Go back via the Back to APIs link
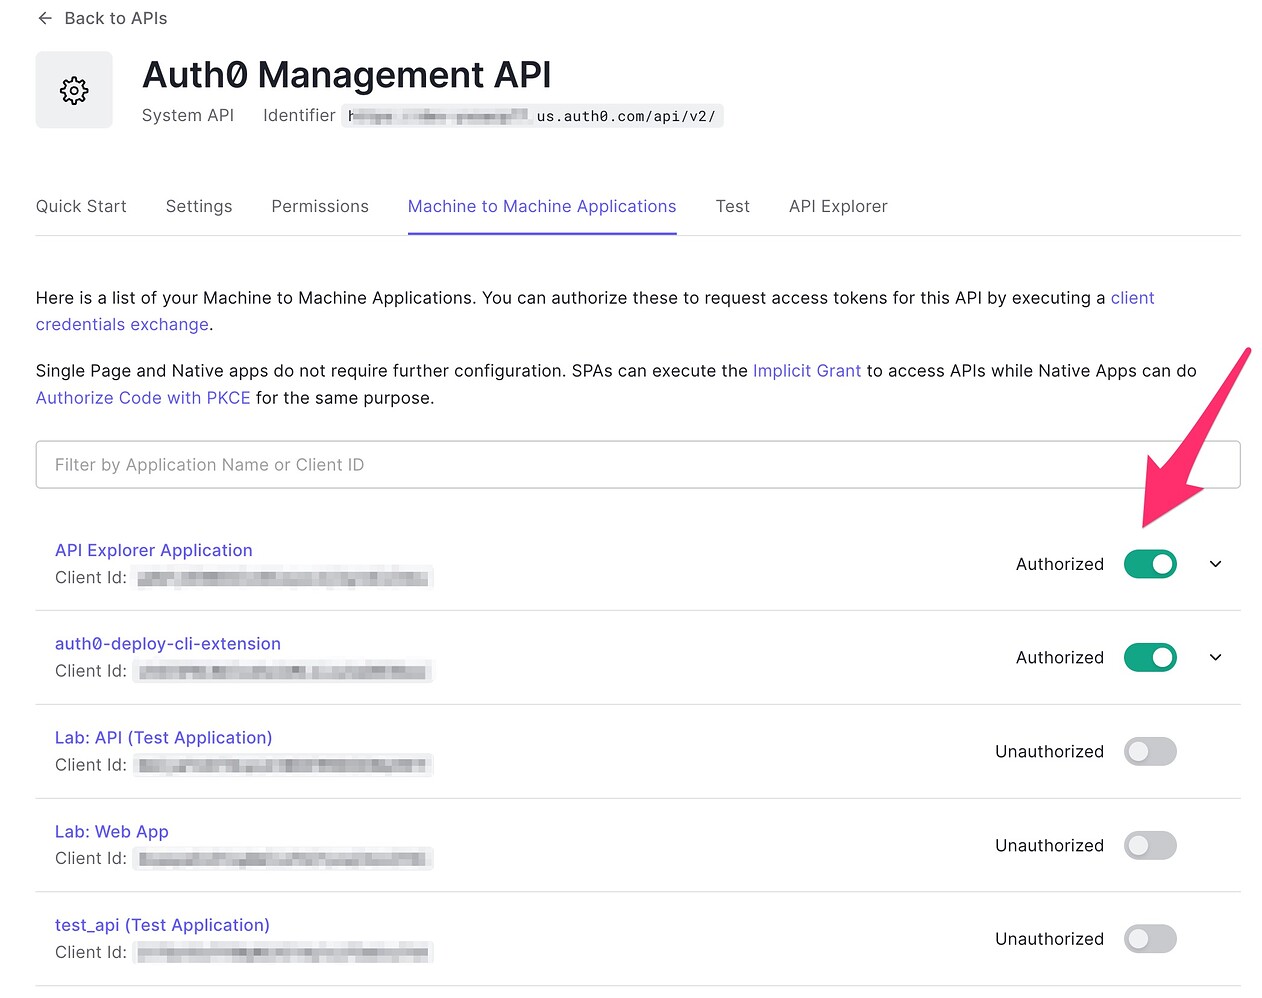Screen dimensions: 1262x998 pos(115,18)
